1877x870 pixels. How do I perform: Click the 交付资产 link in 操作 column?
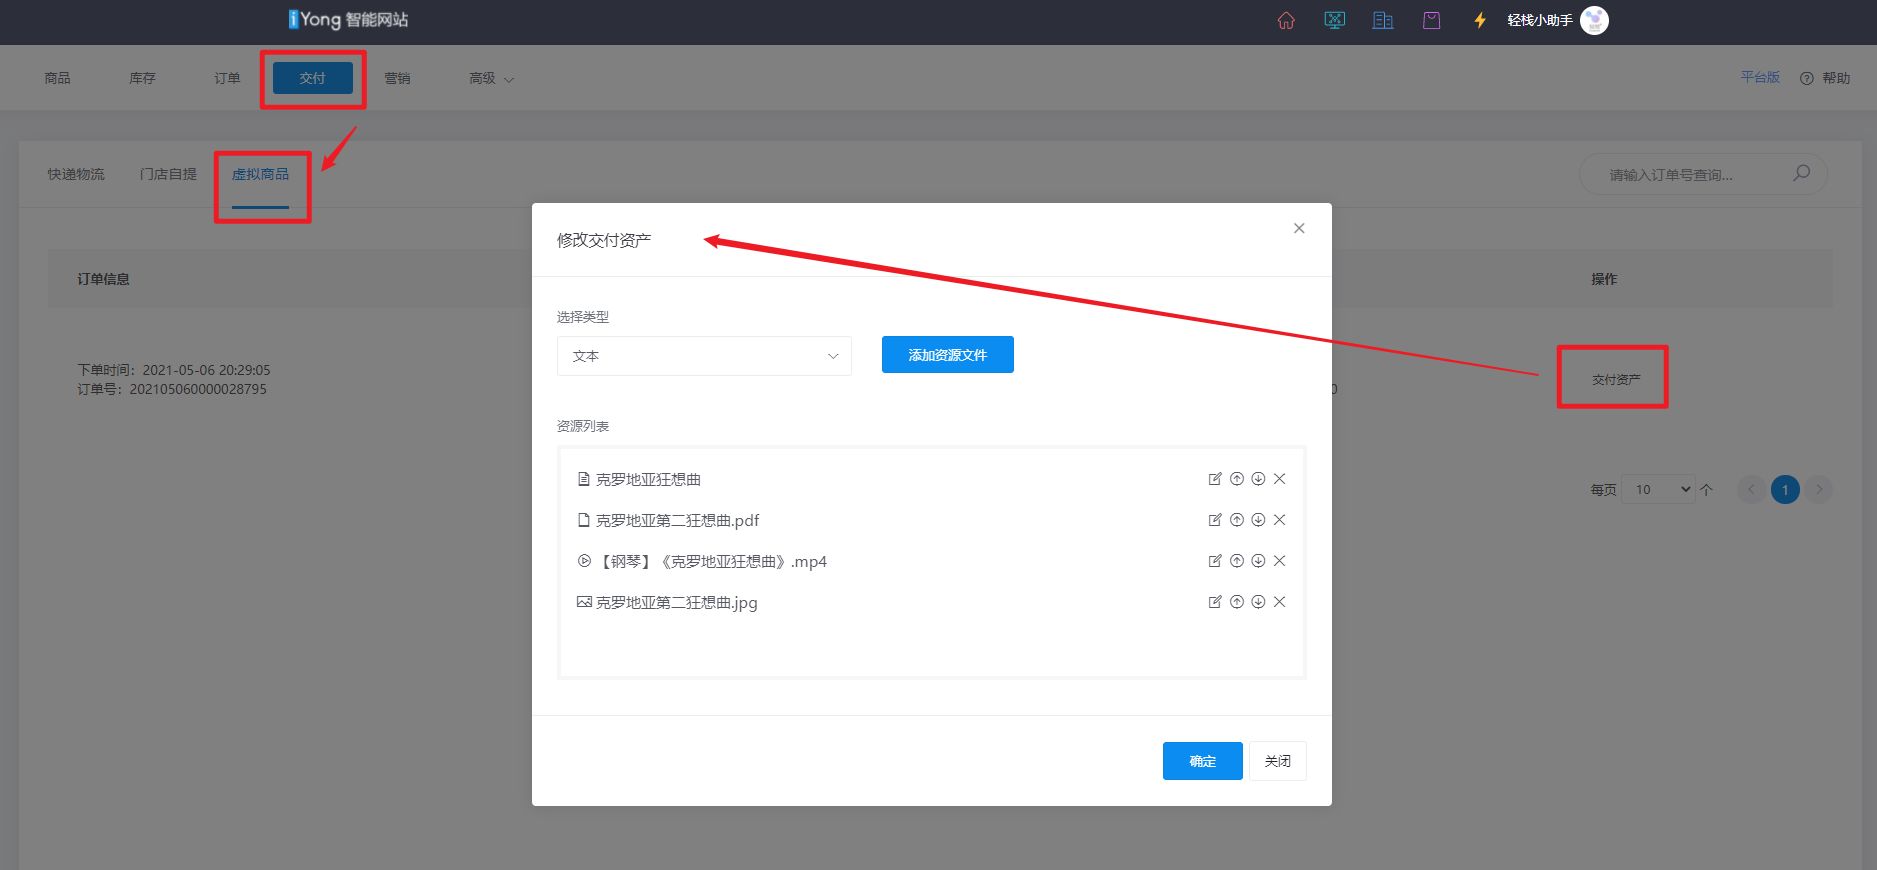point(1616,380)
